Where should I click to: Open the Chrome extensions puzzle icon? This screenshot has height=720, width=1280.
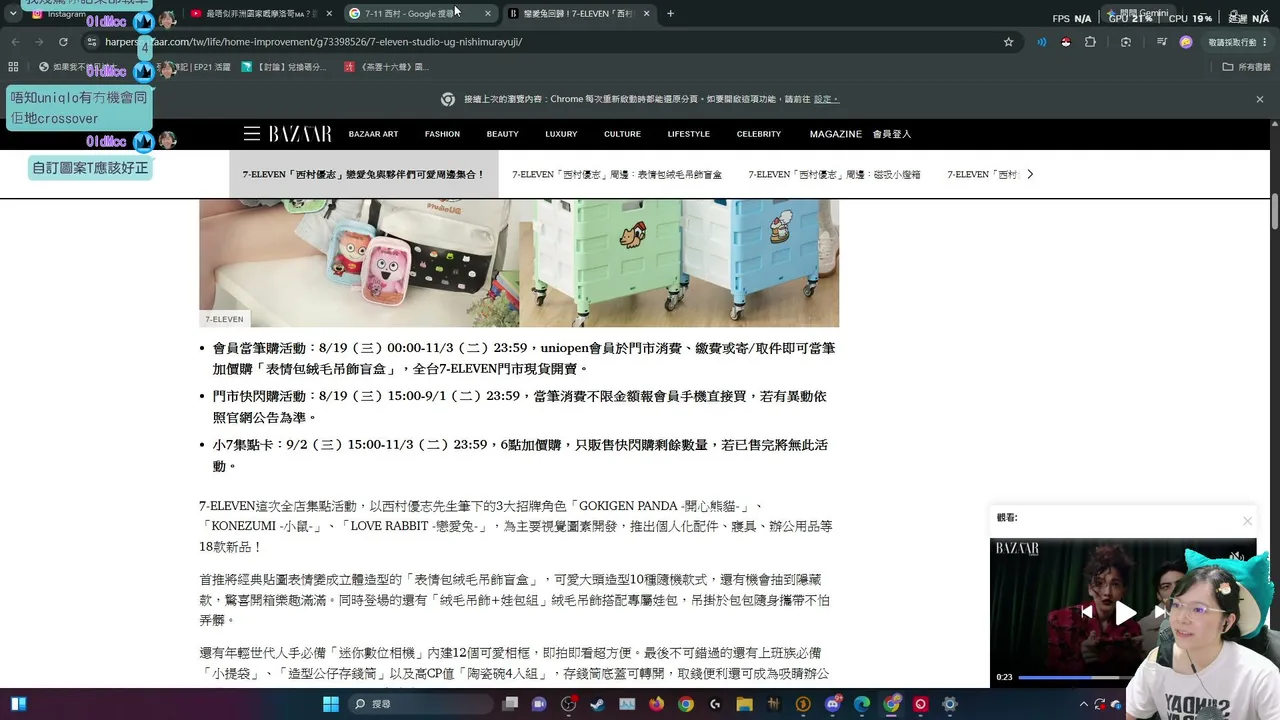(1090, 42)
